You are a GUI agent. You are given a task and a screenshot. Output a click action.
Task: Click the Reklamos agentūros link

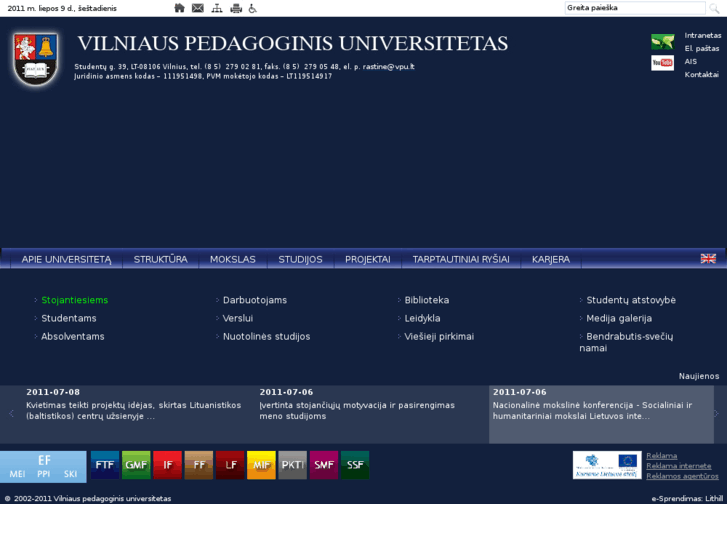point(682,476)
